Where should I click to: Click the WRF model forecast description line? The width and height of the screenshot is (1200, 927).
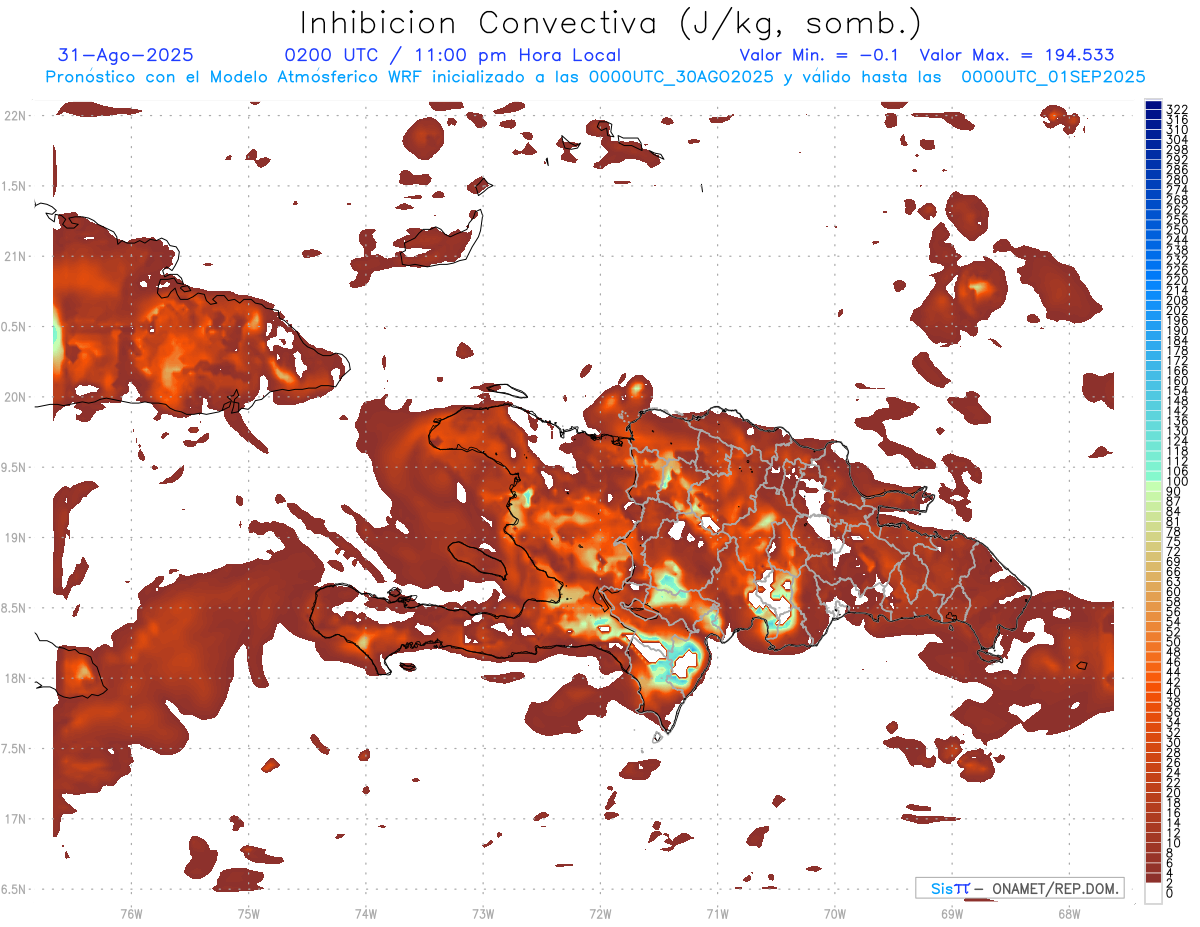tap(595, 76)
